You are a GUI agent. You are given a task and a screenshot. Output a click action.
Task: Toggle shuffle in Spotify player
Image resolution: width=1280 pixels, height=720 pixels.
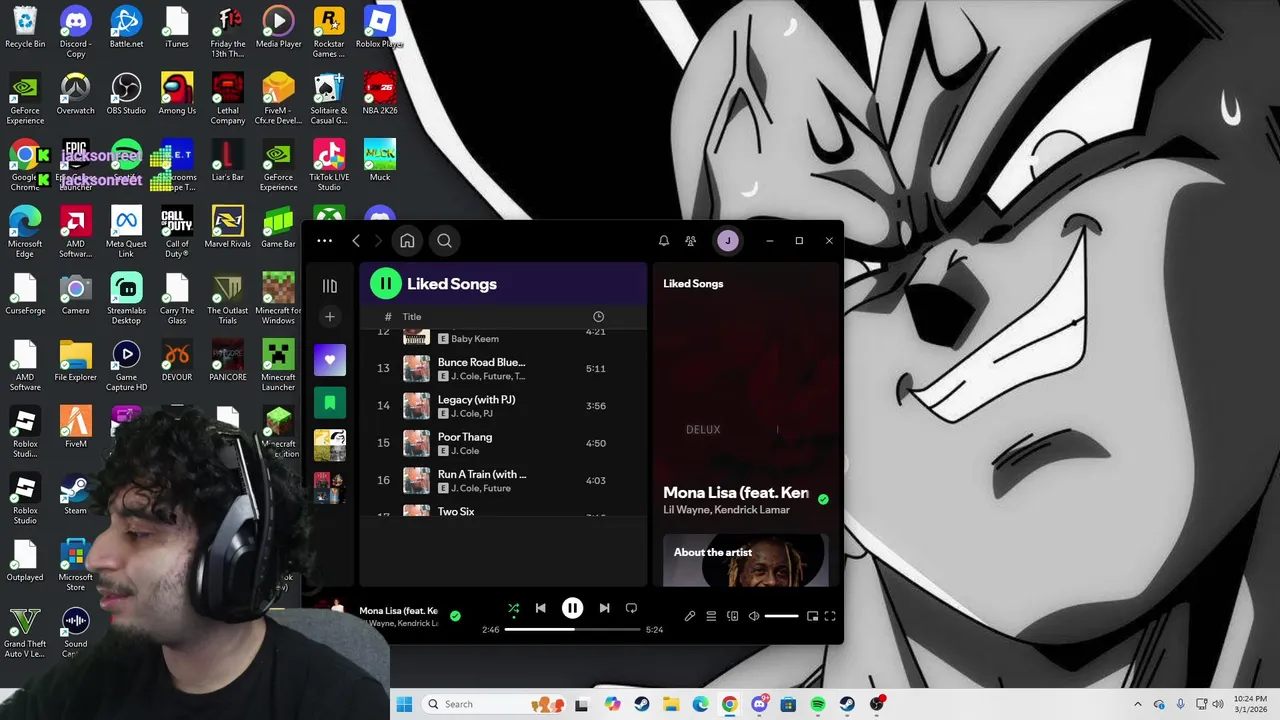pyautogui.click(x=513, y=608)
